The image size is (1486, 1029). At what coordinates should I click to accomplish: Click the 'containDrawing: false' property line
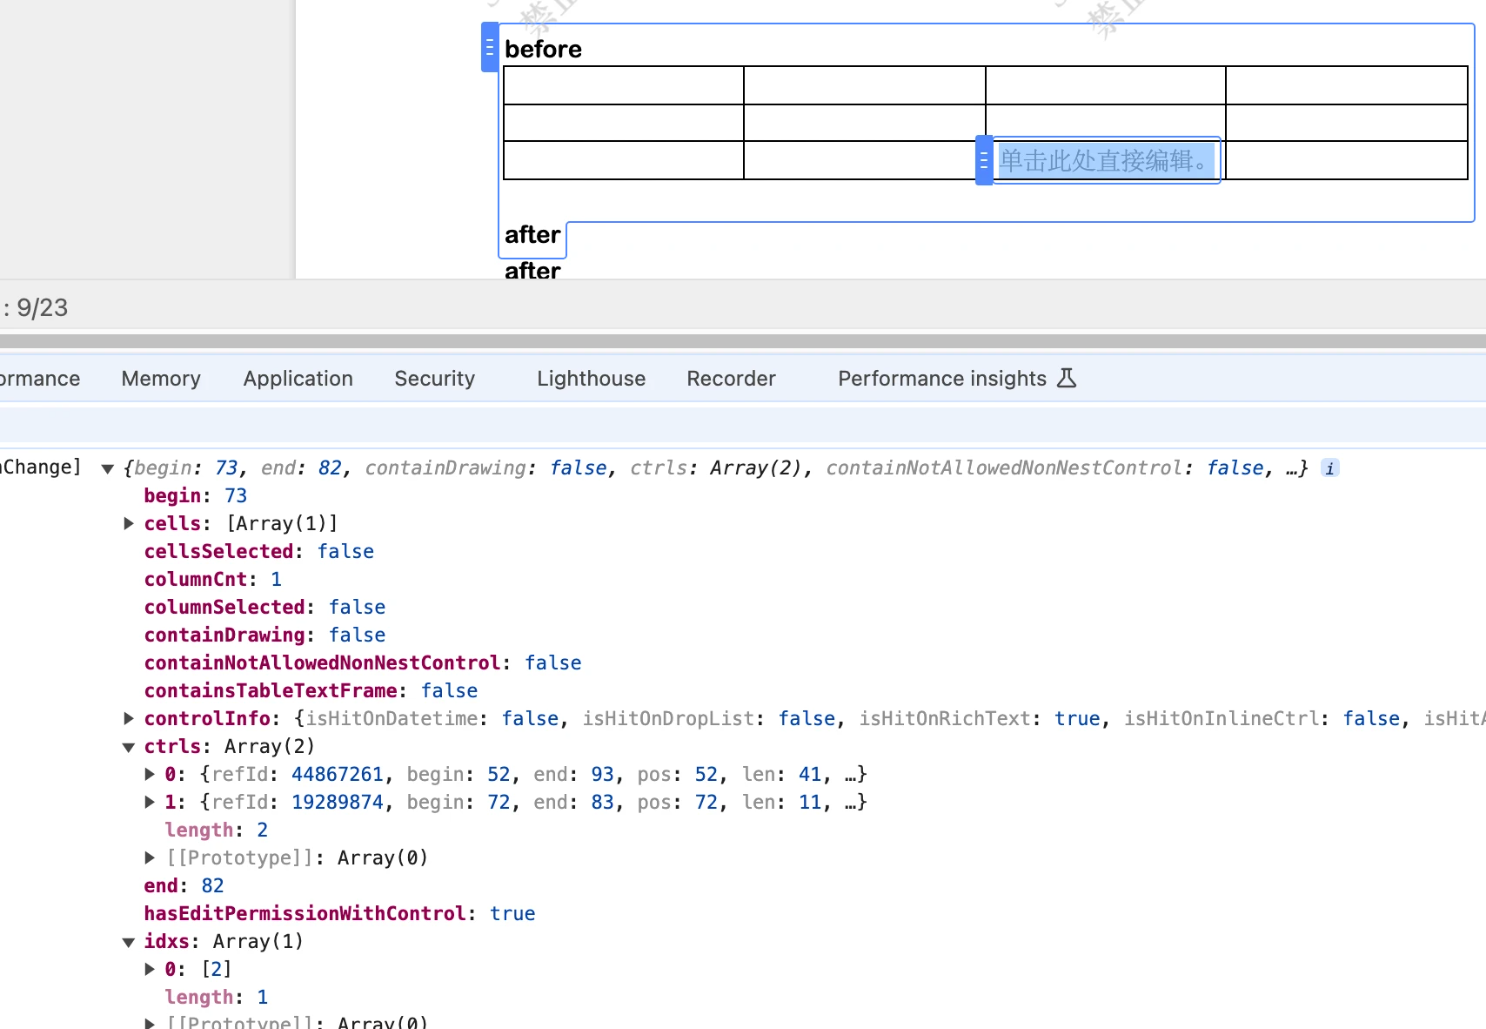(265, 635)
